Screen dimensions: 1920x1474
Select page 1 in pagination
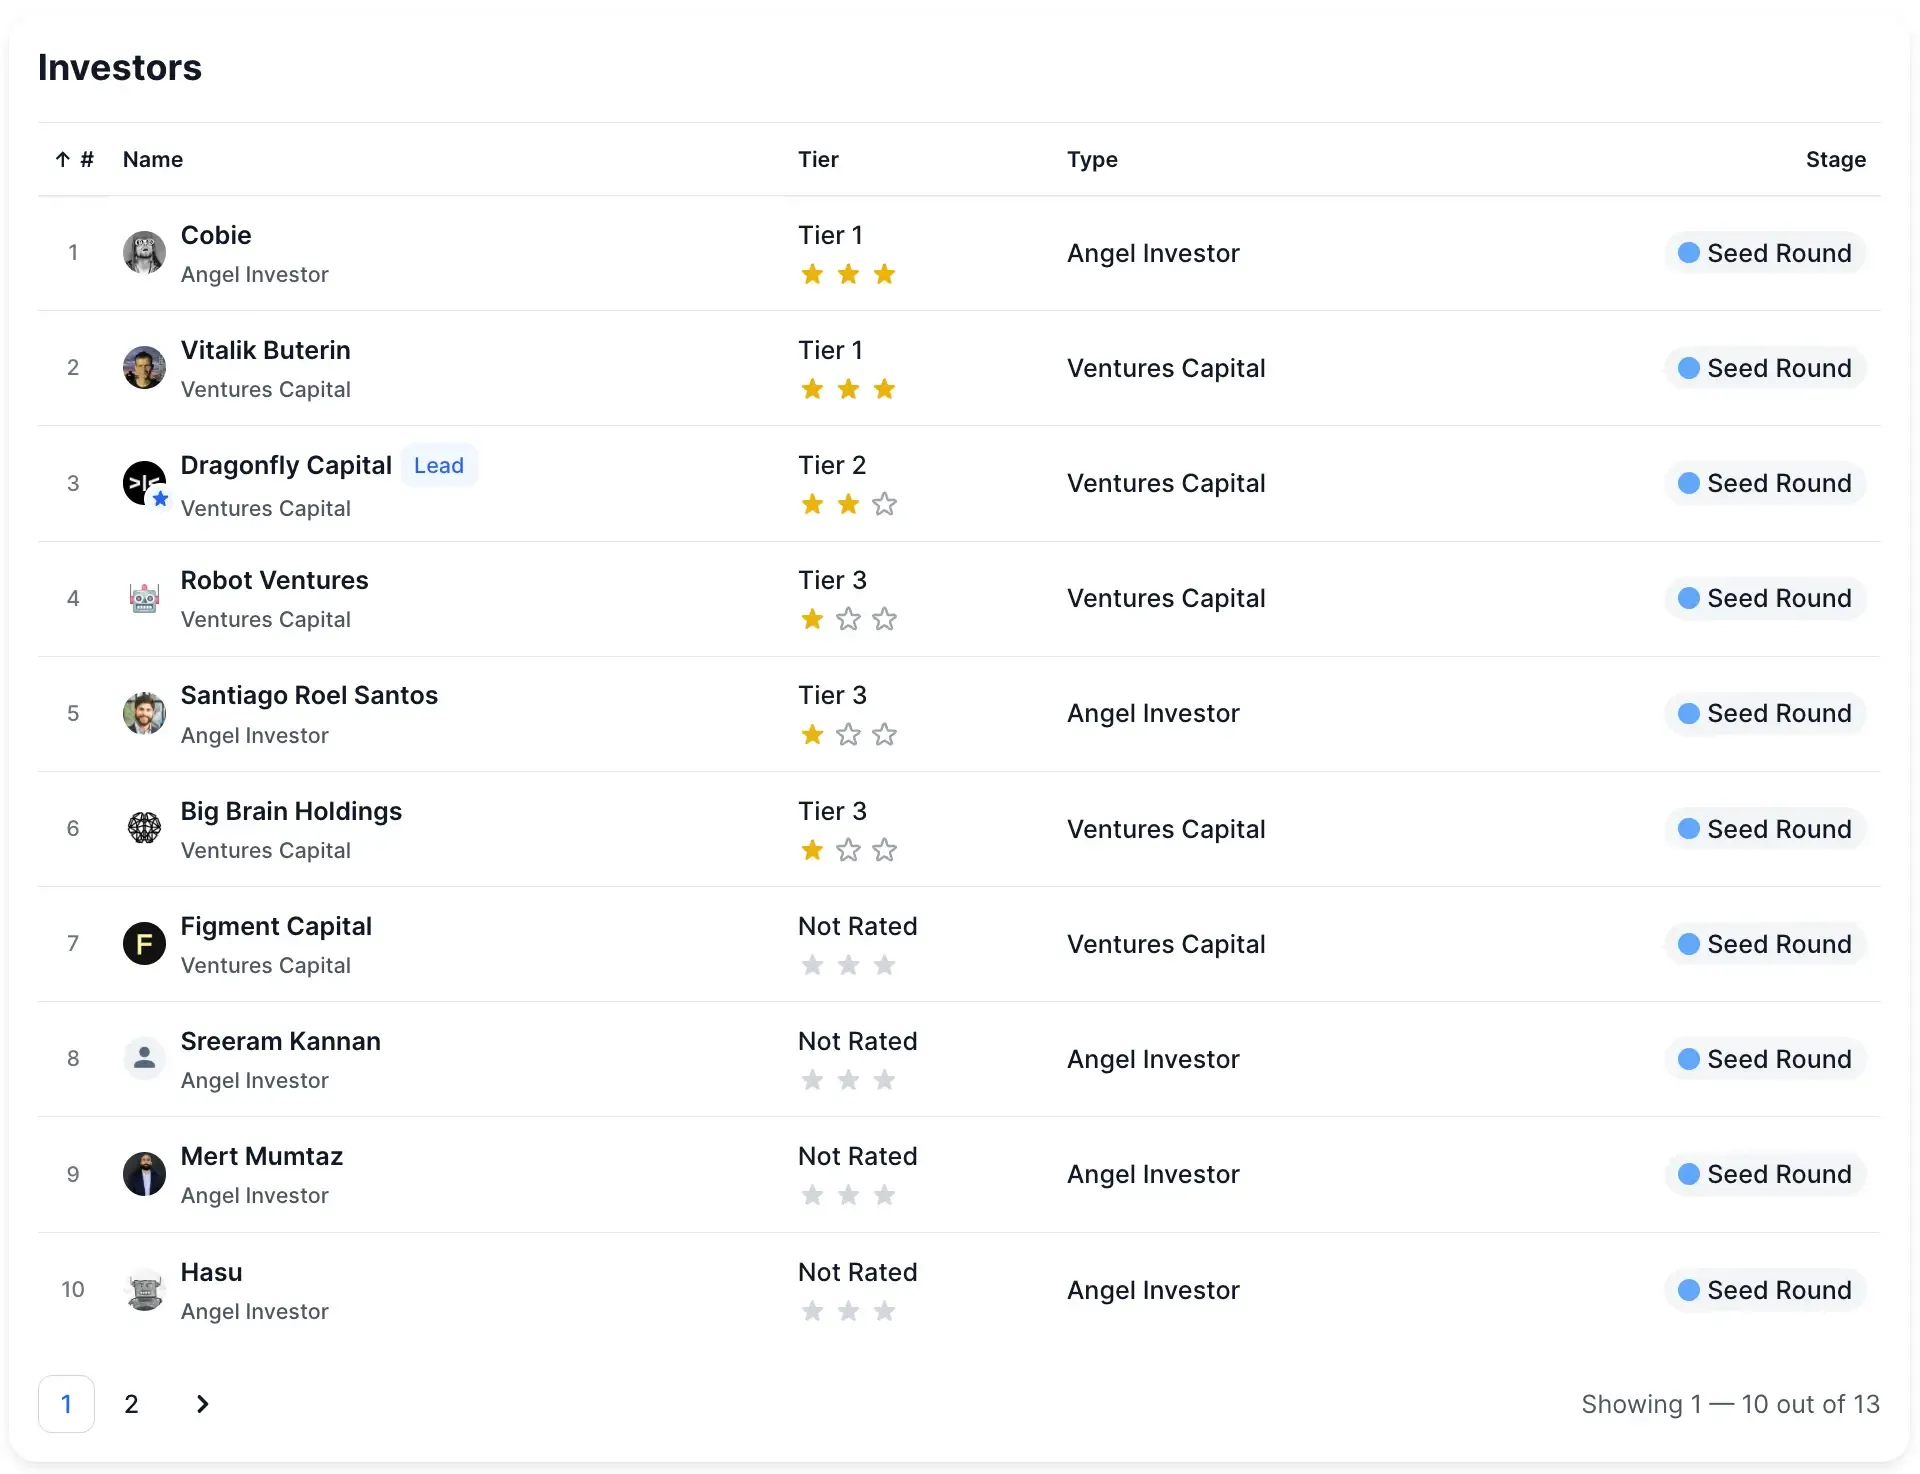66,1404
